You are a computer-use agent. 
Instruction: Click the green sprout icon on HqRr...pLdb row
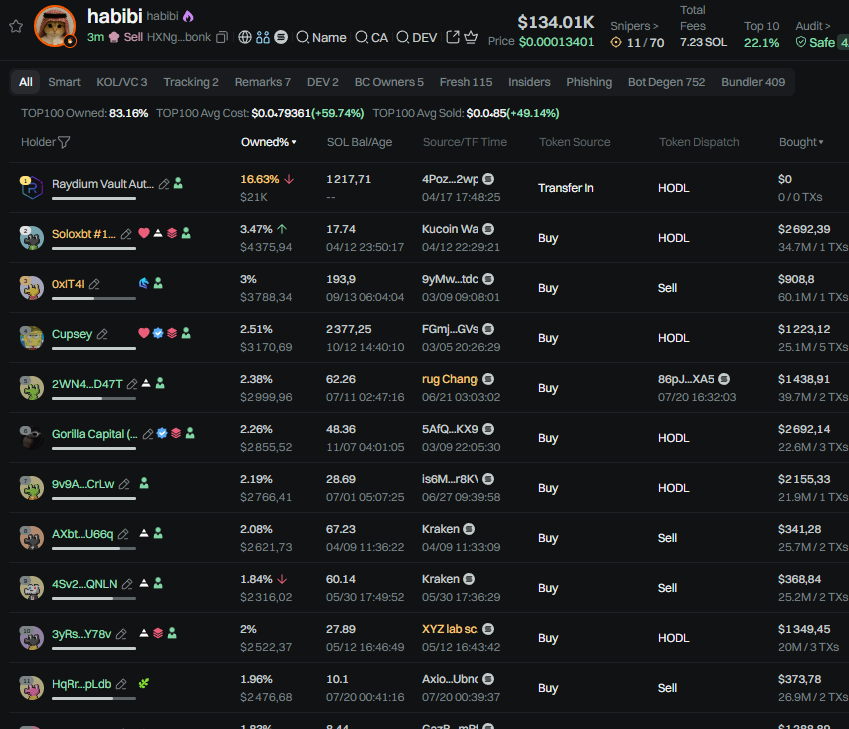(x=143, y=683)
